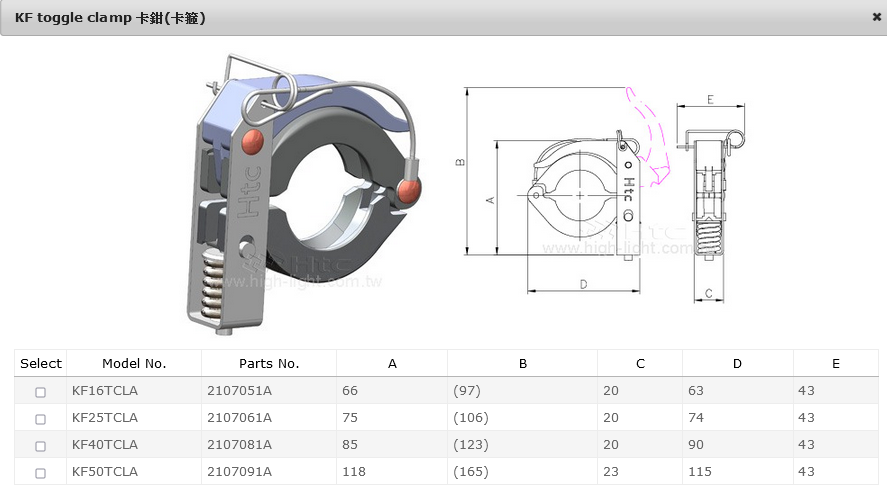The image size is (887, 495).
Task: Click part number 2107081A
Action: [239, 445]
